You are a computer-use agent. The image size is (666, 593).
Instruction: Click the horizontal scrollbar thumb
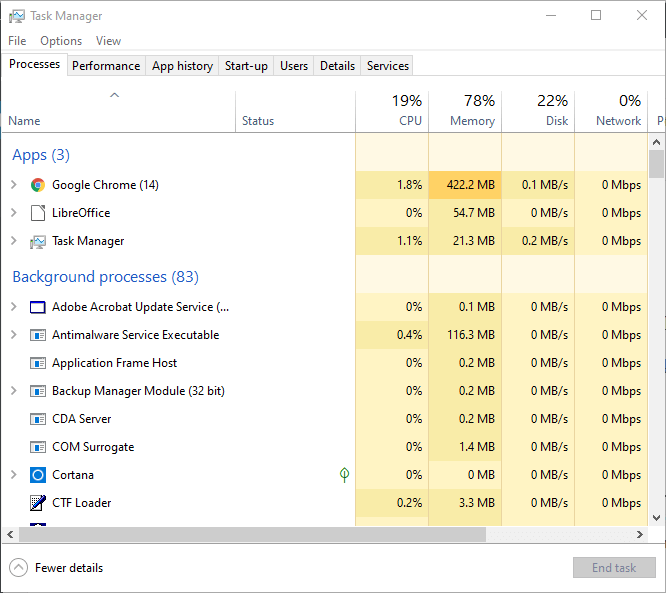point(250,535)
